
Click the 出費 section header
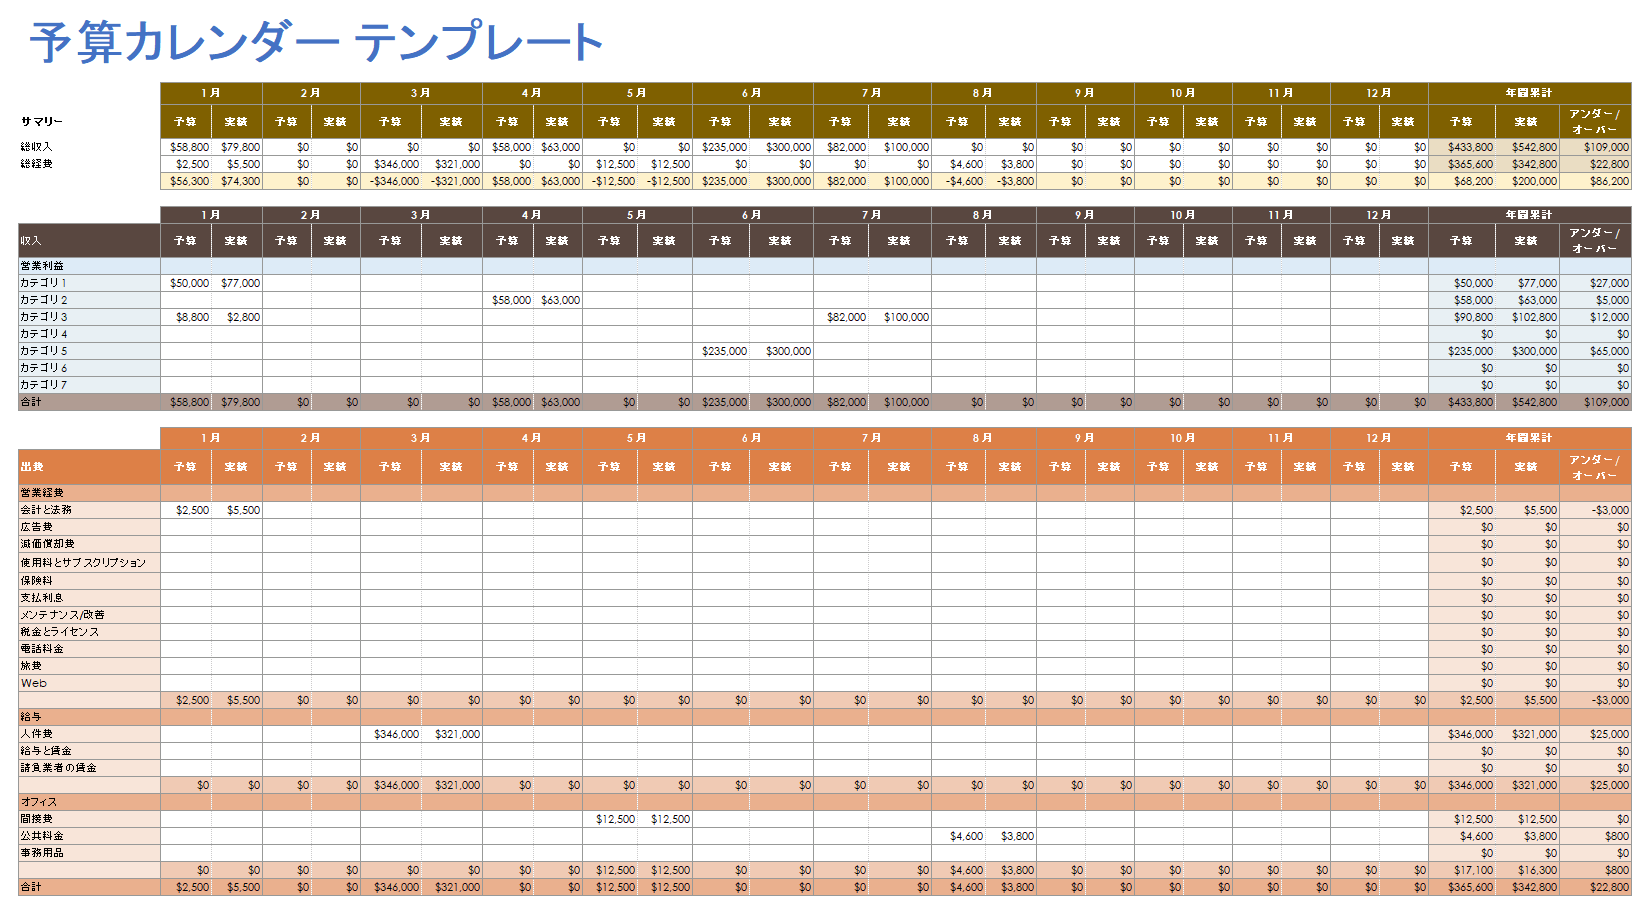(x=89, y=467)
